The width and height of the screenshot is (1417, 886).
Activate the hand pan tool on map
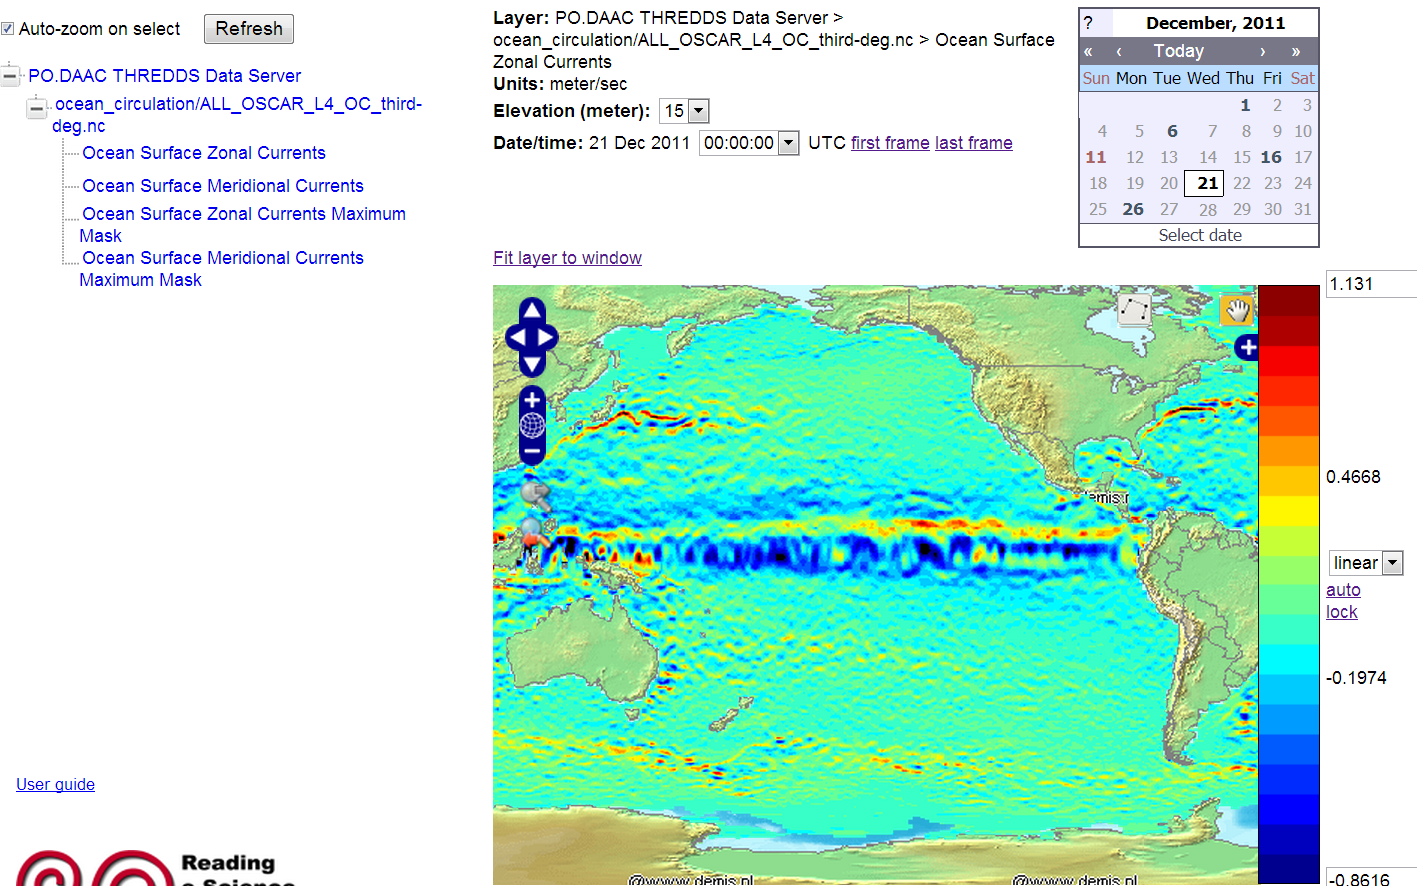coord(1237,310)
